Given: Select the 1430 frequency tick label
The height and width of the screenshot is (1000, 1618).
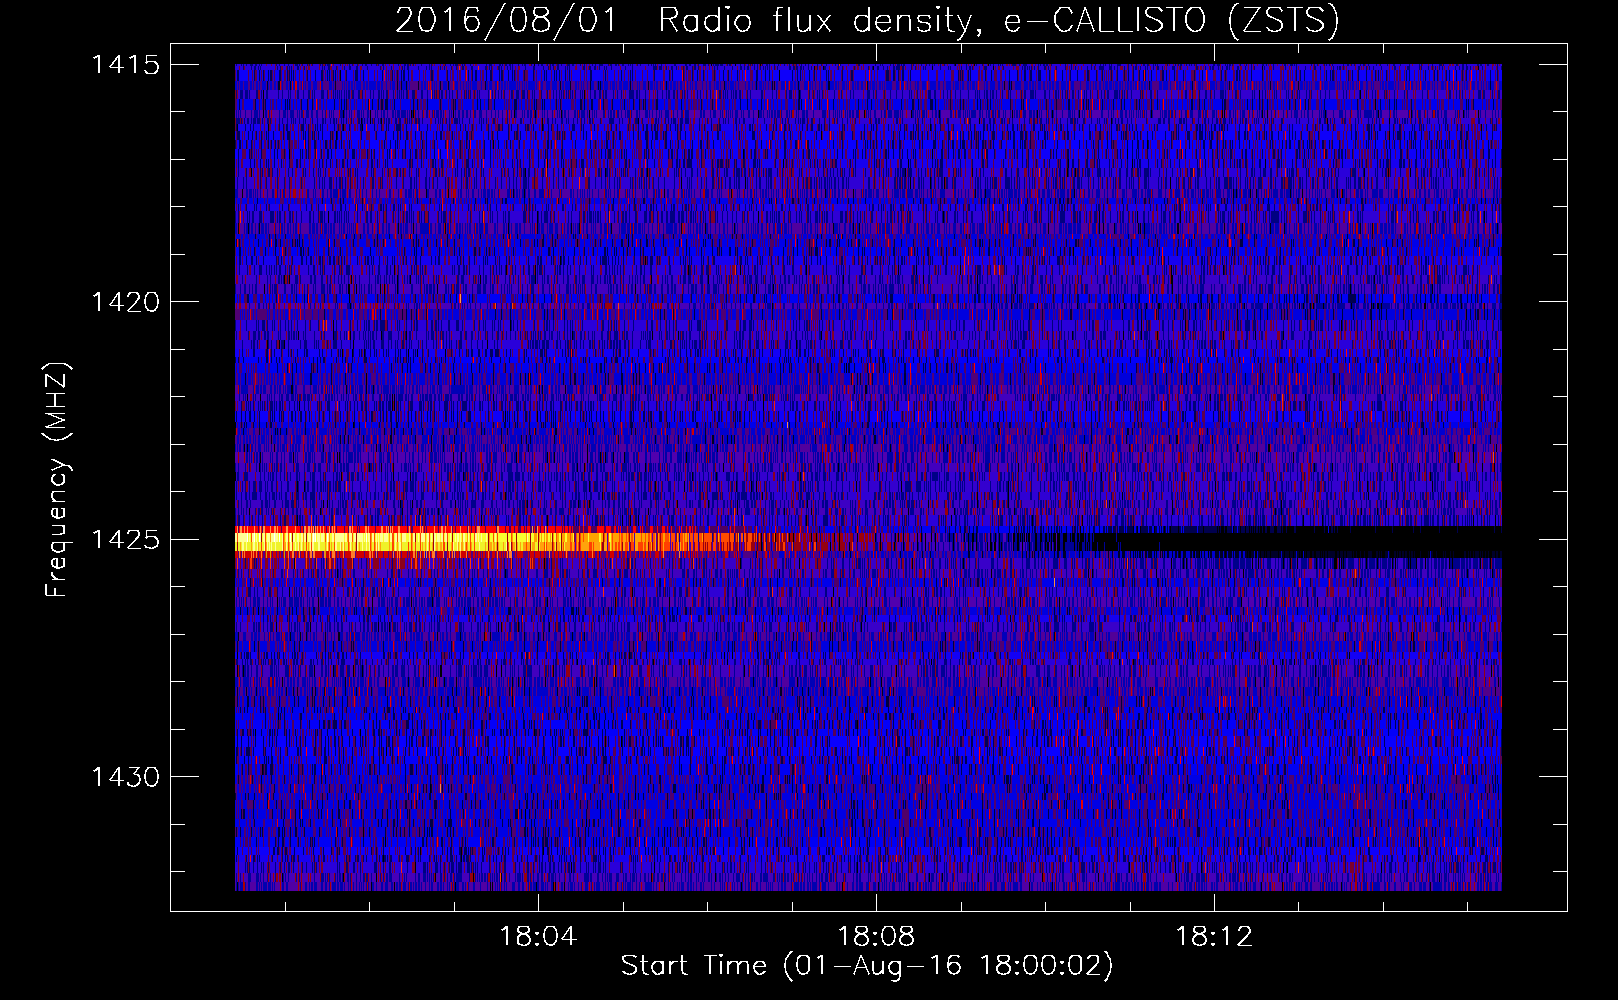Looking at the screenshot, I should pyautogui.click(x=125, y=777).
